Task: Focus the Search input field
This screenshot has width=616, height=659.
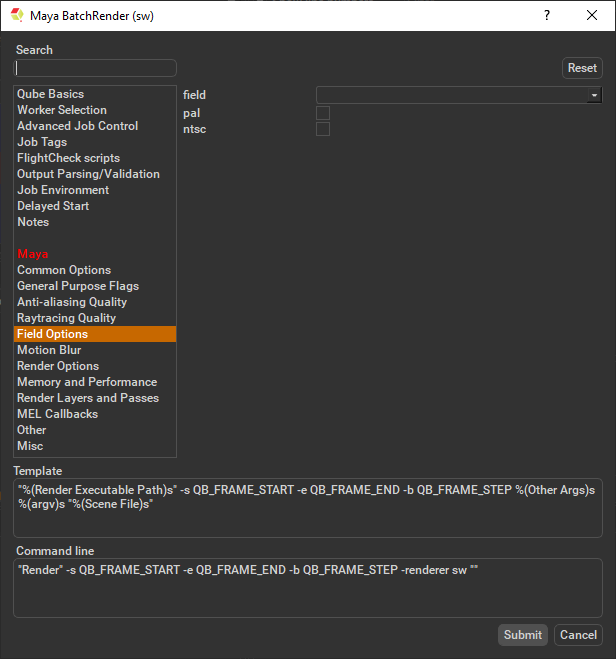Action: (x=95, y=68)
